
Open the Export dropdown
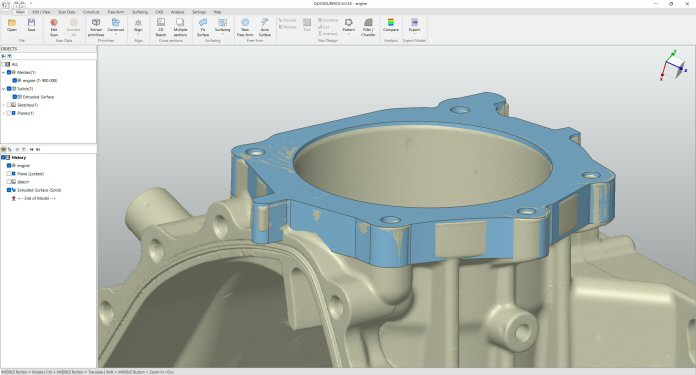[x=414, y=27]
